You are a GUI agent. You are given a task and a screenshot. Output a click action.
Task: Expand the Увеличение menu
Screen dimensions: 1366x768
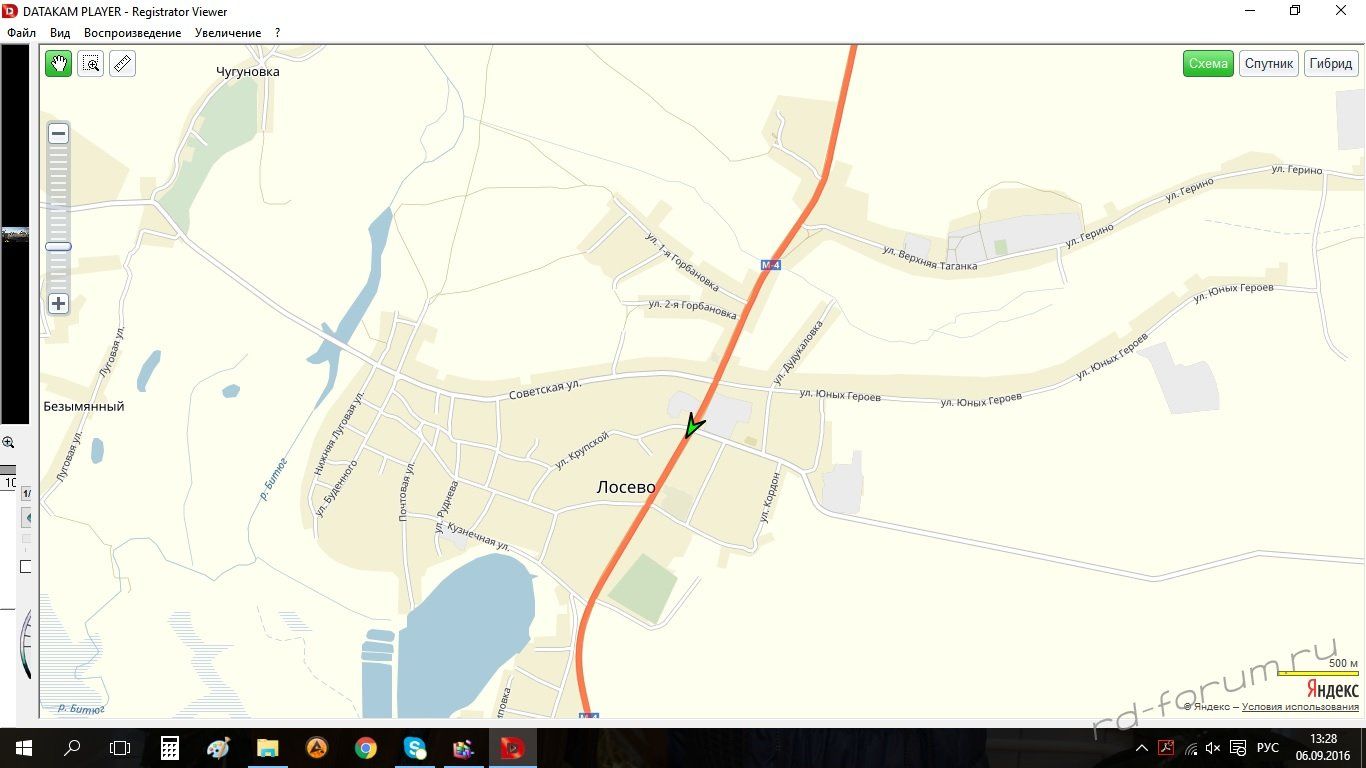coord(228,33)
